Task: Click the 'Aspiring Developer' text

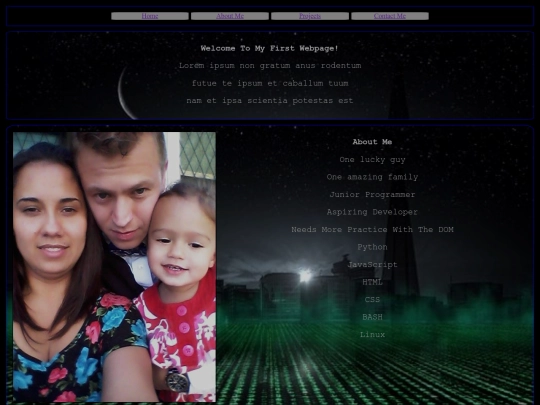Action: [372, 212]
